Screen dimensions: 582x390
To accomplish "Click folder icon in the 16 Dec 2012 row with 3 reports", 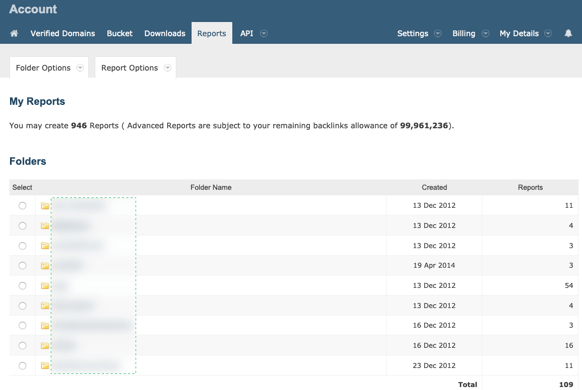I will click(x=45, y=326).
